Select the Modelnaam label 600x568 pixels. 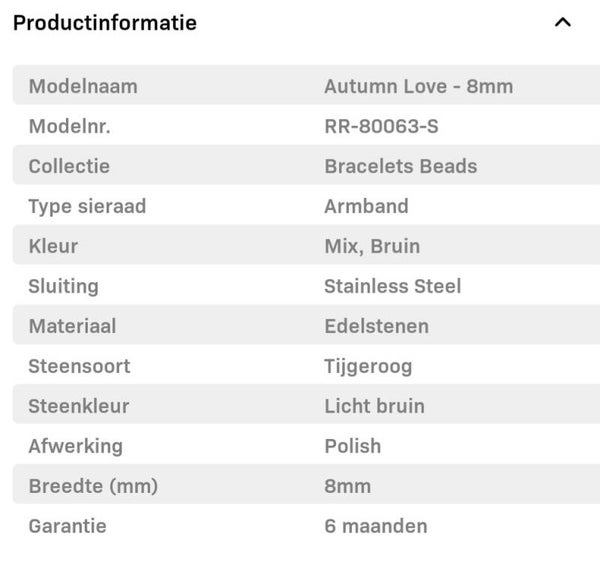(83, 86)
